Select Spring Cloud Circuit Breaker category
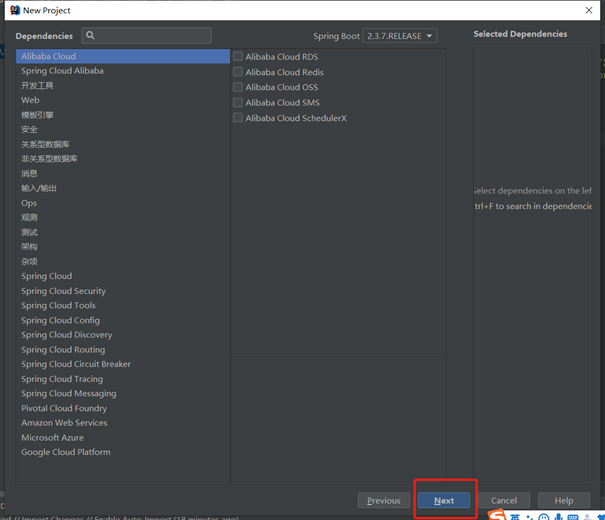The image size is (605, 520). (x=123, y=364)
